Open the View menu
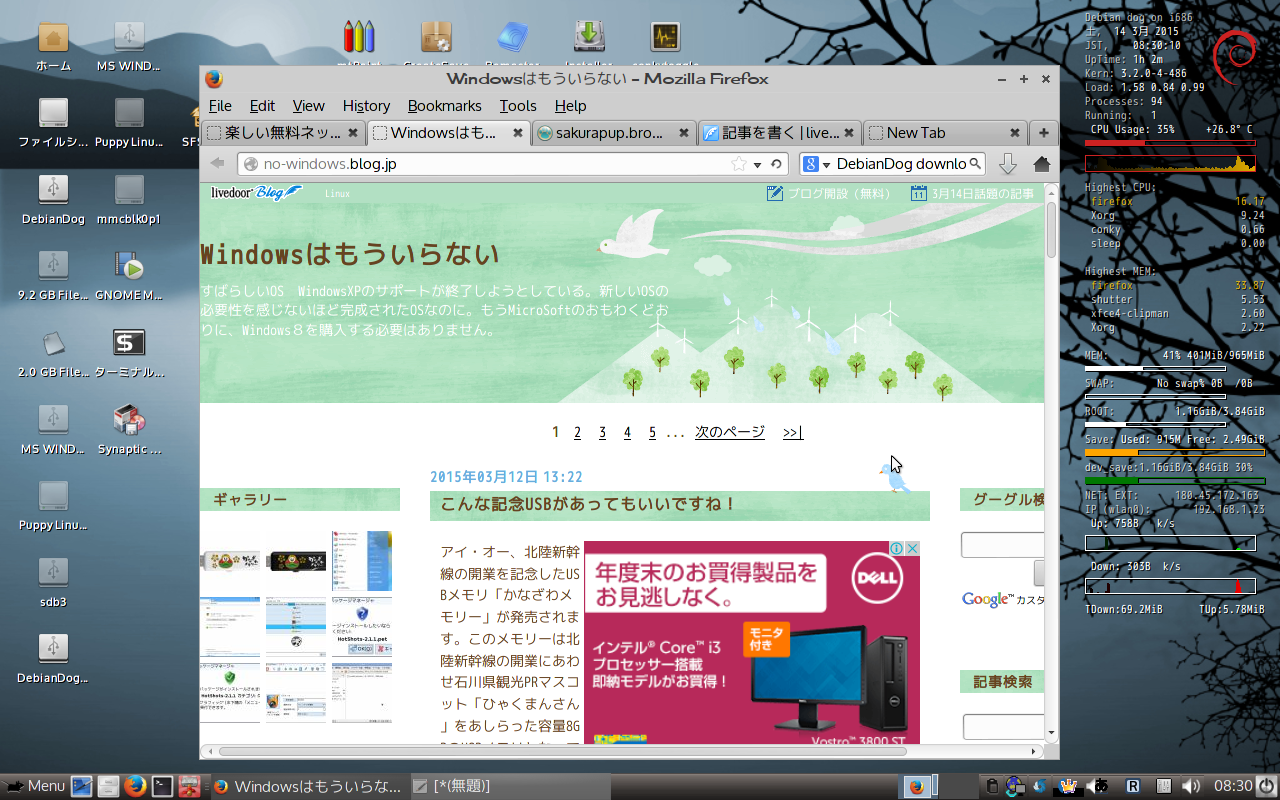The width and height of the screenshot is (1280, 800). coord(308,106)
